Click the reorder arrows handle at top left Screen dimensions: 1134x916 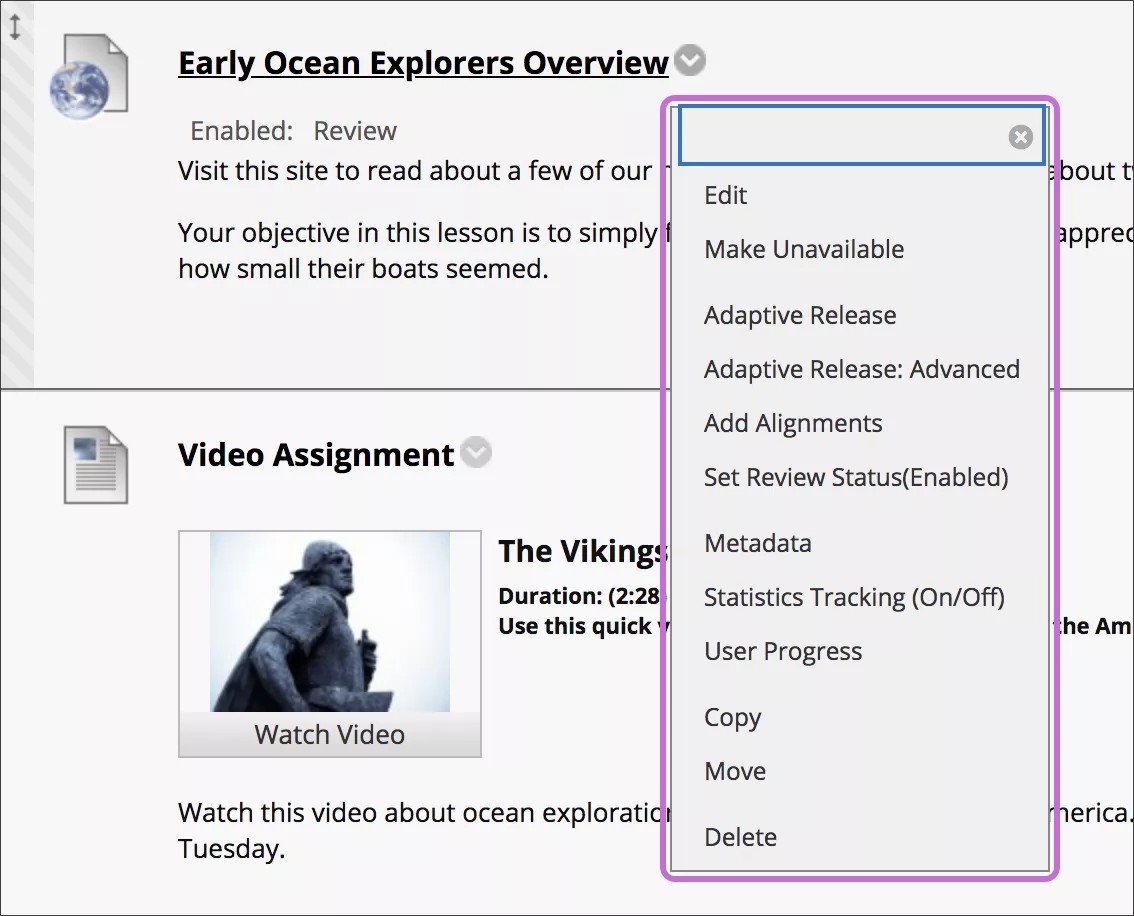(16, 27)
